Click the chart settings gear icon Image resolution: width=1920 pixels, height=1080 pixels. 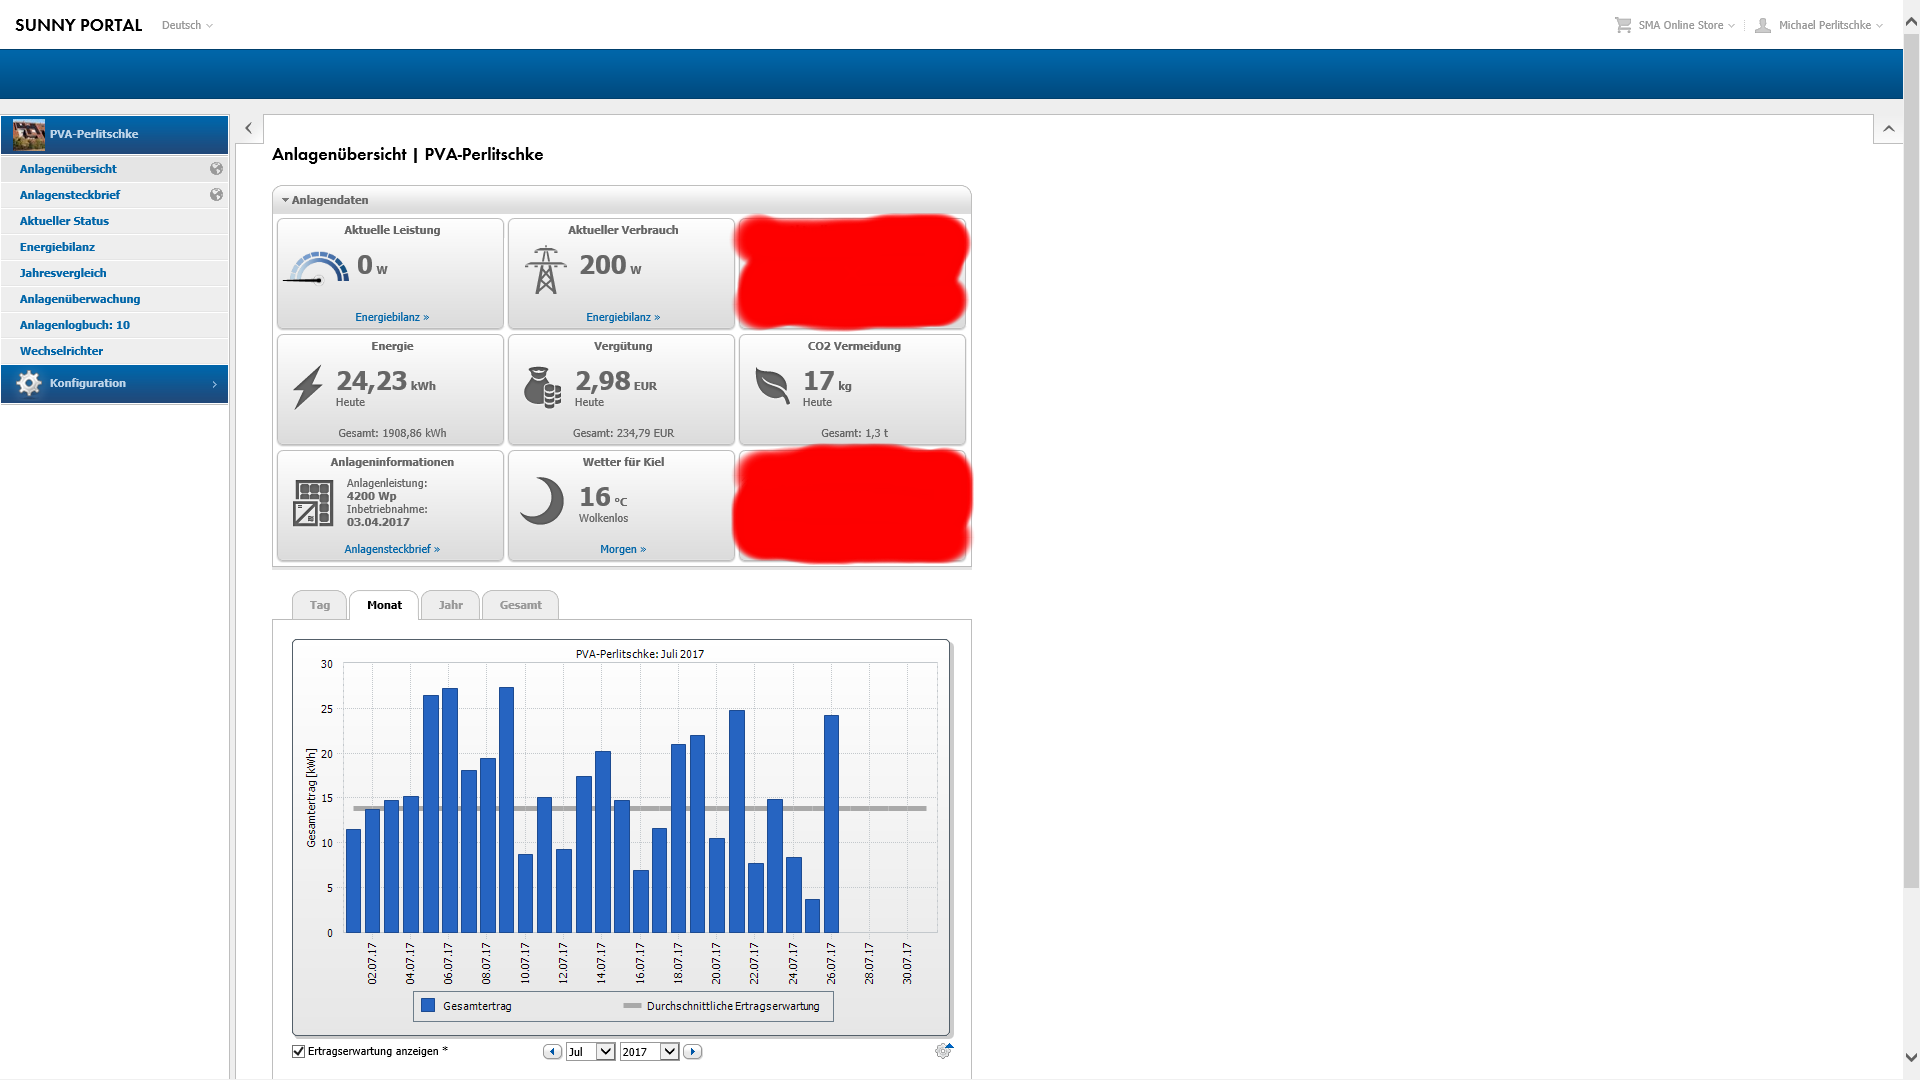[x=943, y=1051]
